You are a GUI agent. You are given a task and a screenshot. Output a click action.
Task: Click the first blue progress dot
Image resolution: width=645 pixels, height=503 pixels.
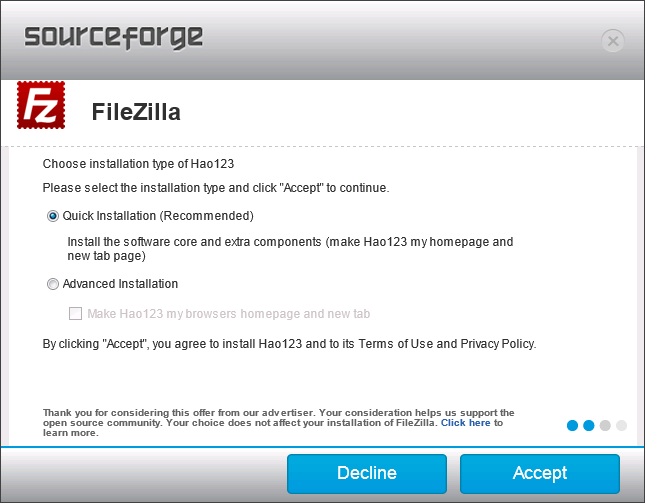572,425
